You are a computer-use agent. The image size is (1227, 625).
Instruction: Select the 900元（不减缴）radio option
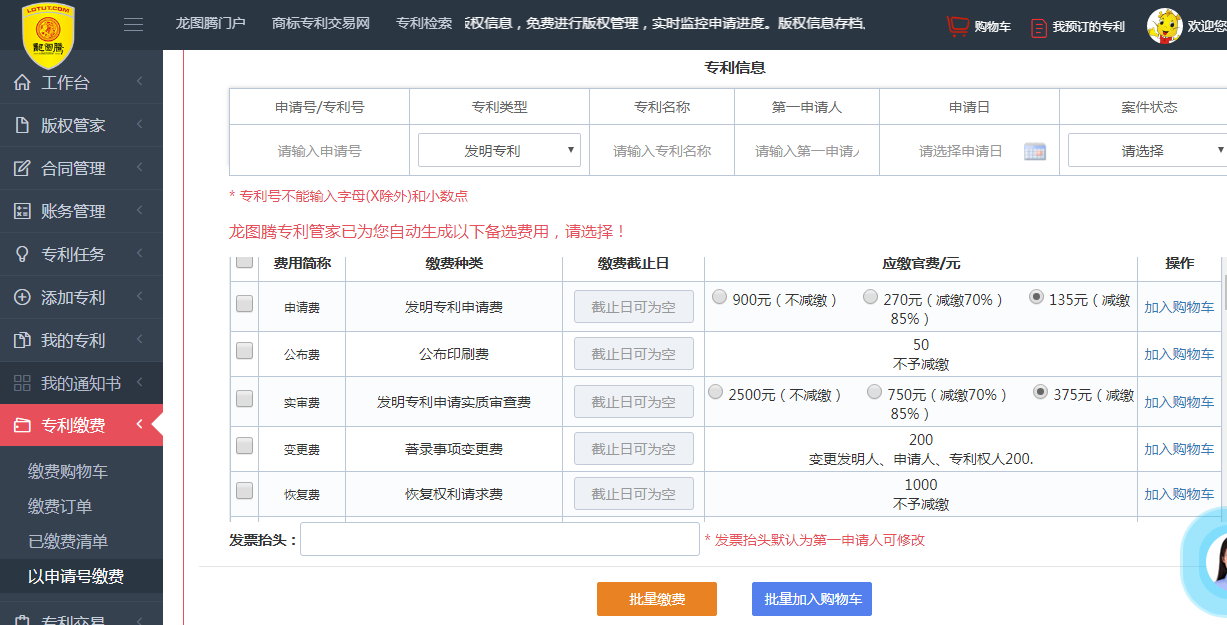[x=719, y=297]
